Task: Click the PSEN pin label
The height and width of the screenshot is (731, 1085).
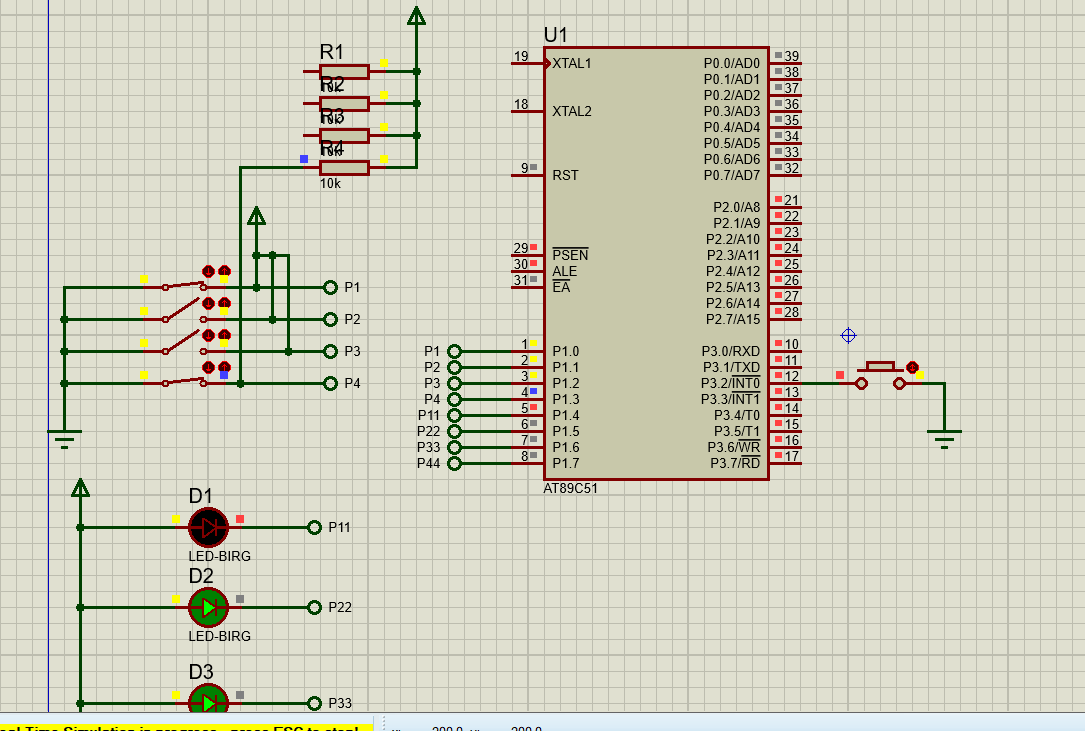Action: pos(570,255)
